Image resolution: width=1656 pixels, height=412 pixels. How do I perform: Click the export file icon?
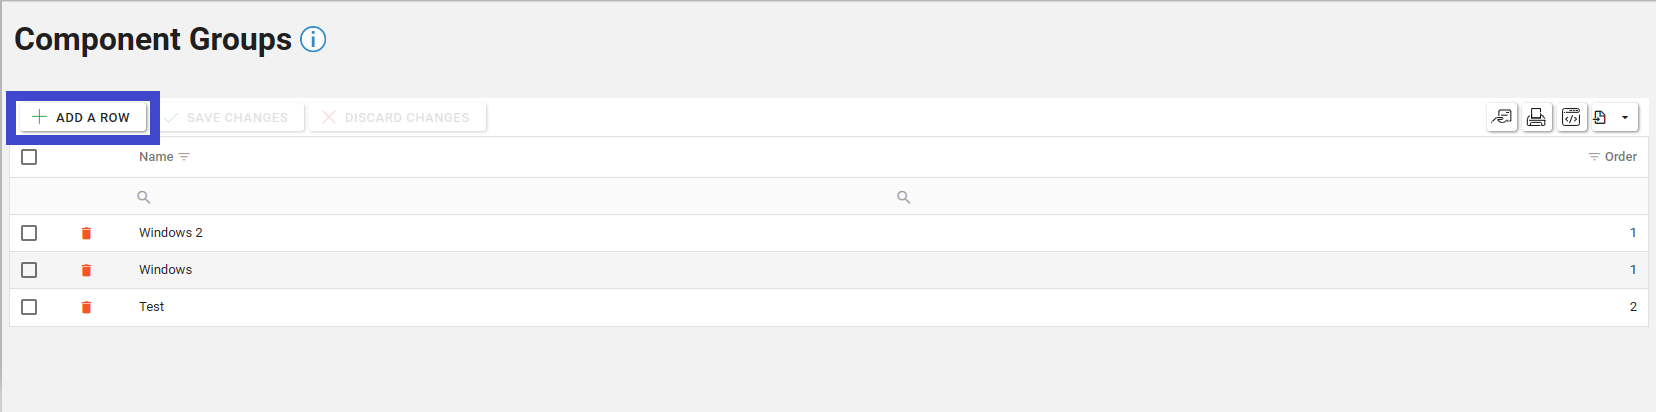pos(1600,118)
